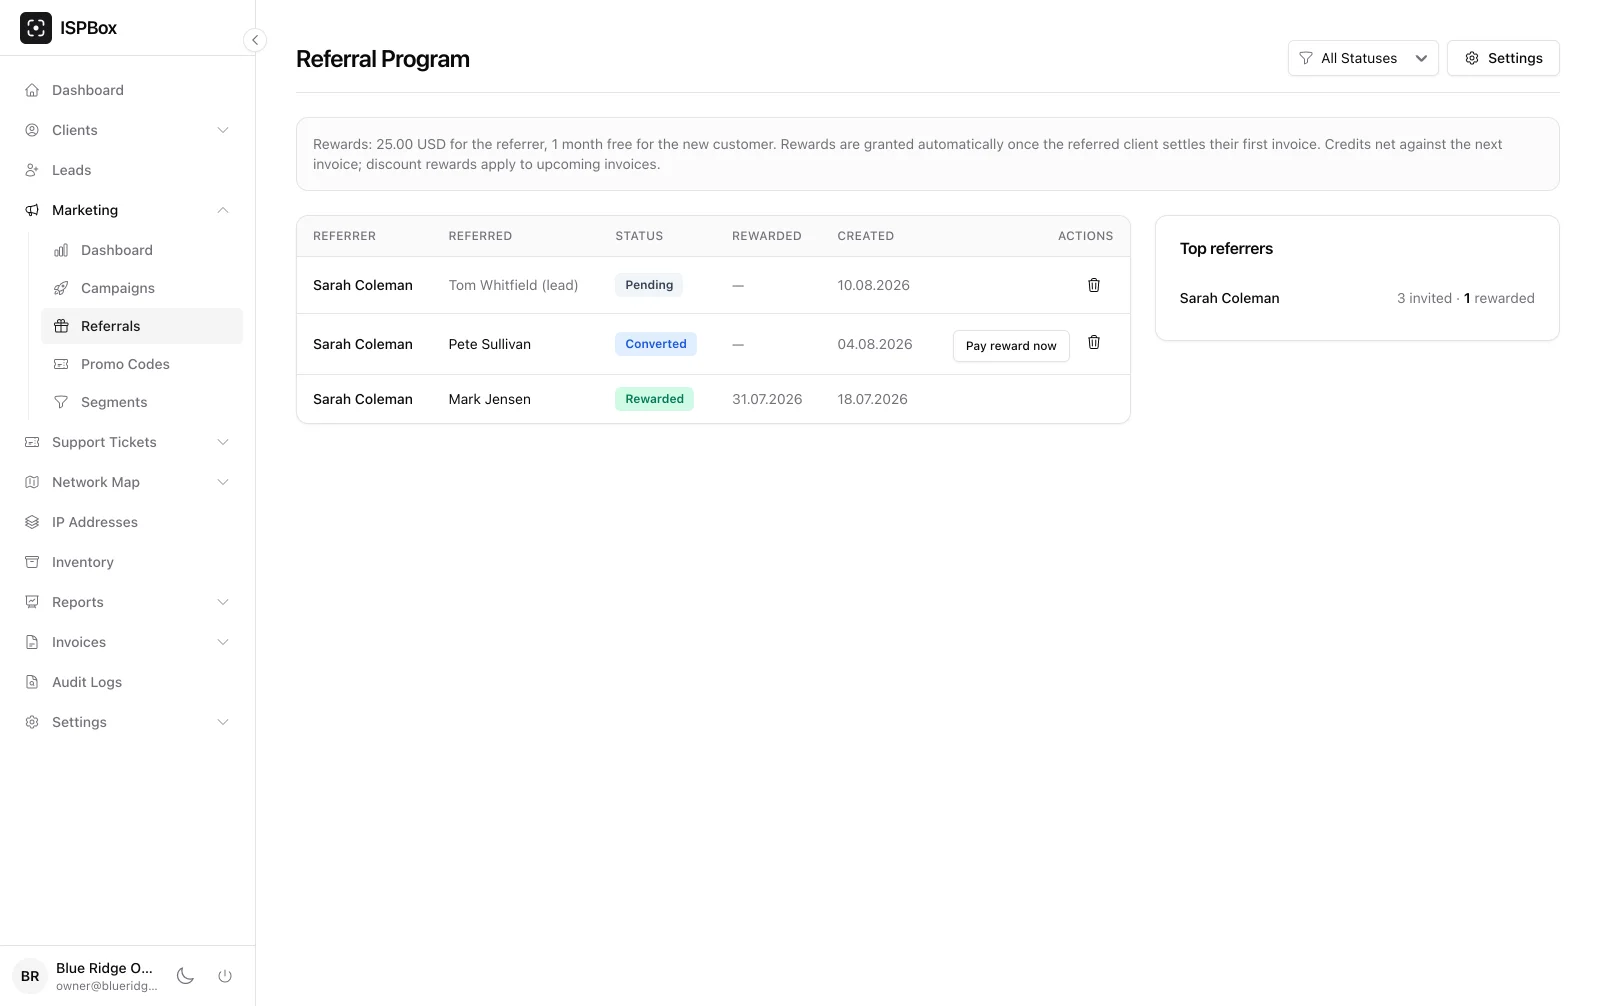Open the Campaigns page
The image size is (1600, 1006).
[x=142, y=288]
